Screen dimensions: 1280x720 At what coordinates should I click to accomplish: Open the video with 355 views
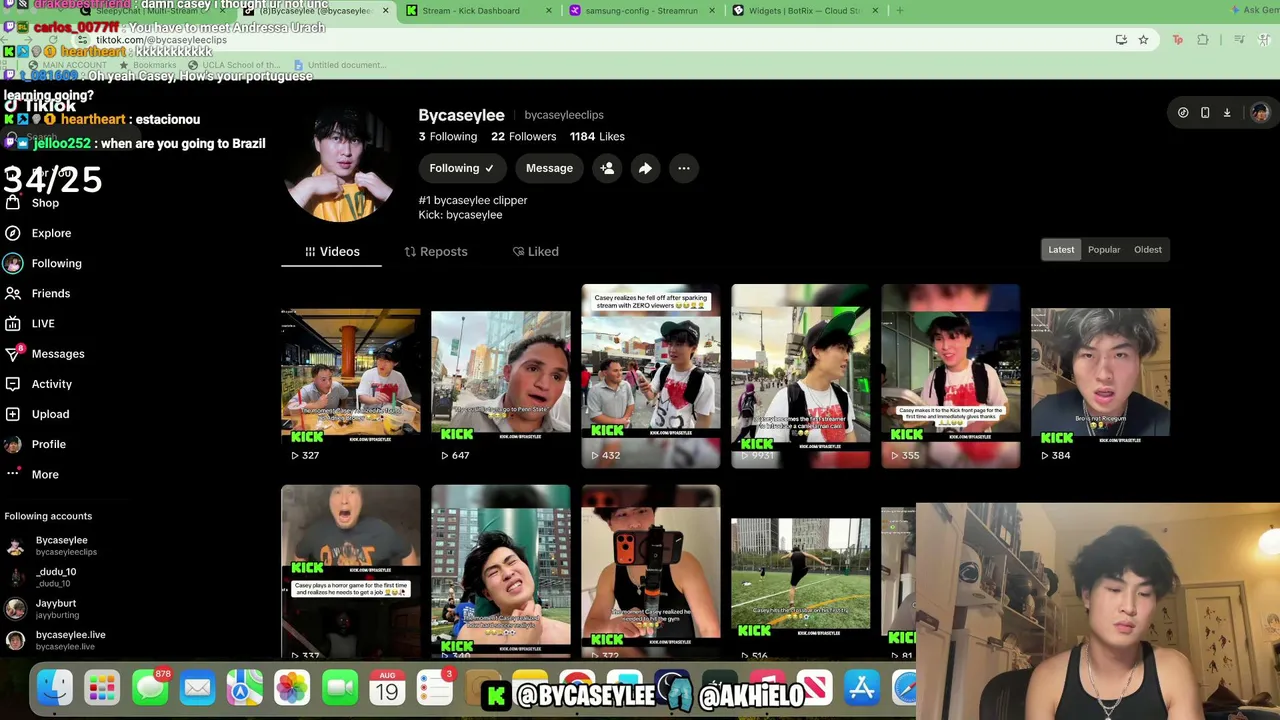[951, 376]
